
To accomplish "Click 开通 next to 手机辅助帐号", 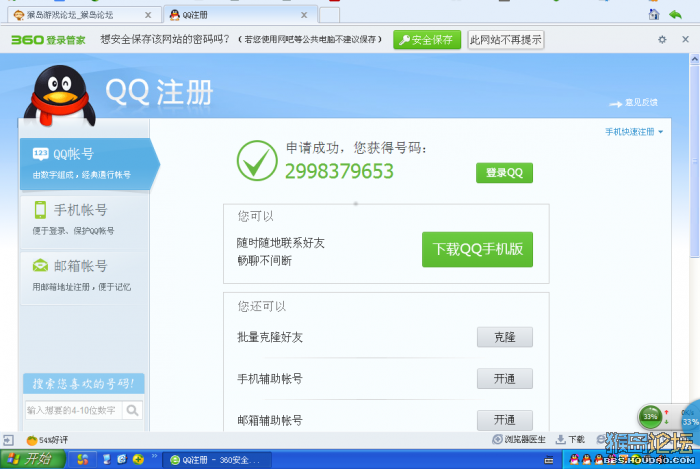I will pos(504,378).
